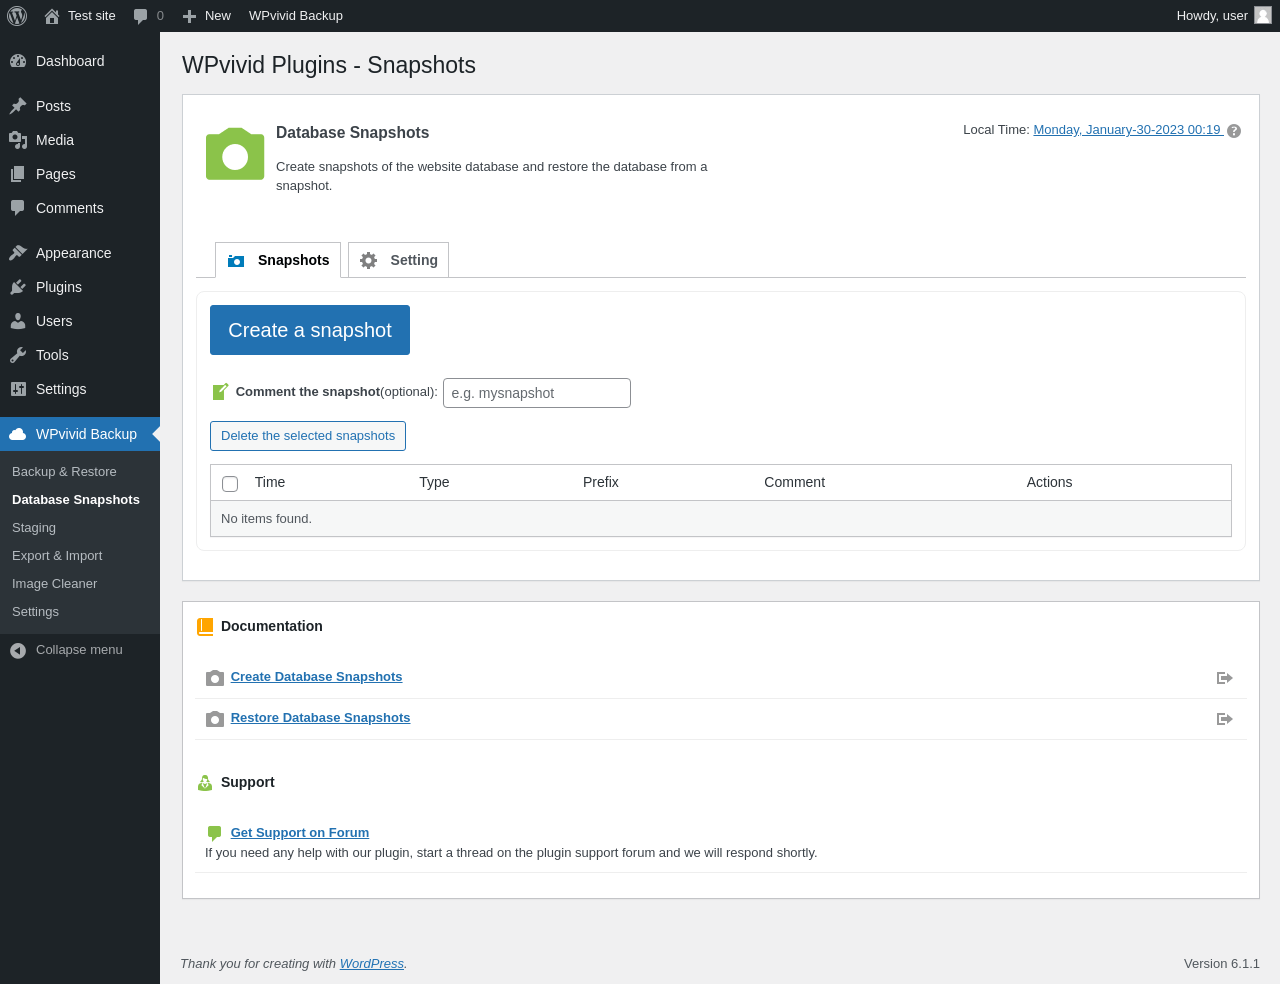
Task: Click the Collapse menu arrow icon
Action: coord(18,651)
